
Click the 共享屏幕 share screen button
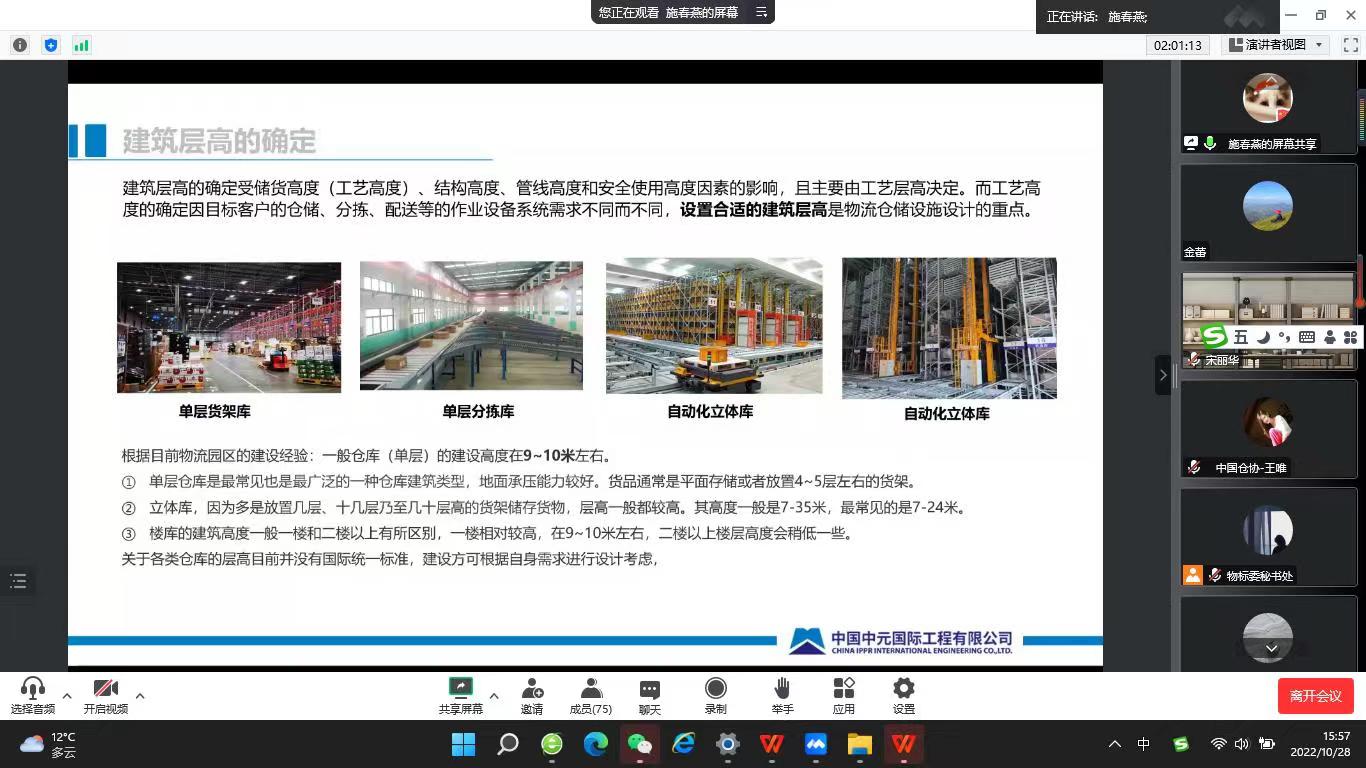[x=460, y=695]
